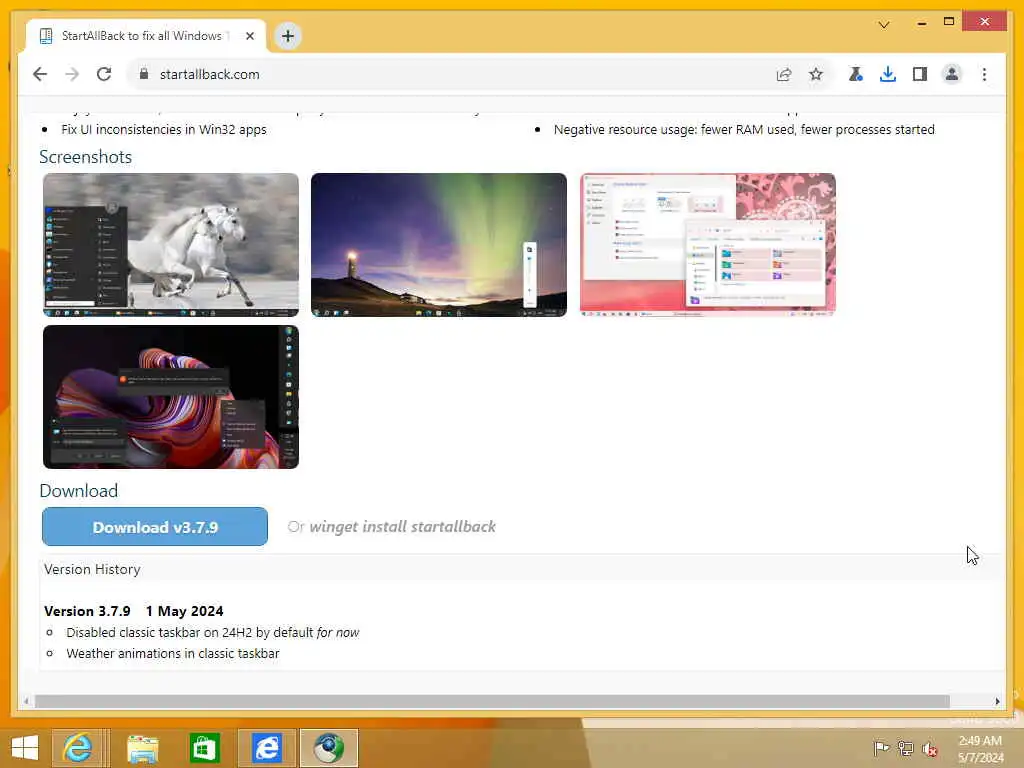Click the padlock site info icon
Screen dimensions: 1024x768
[x=144, y=74]
